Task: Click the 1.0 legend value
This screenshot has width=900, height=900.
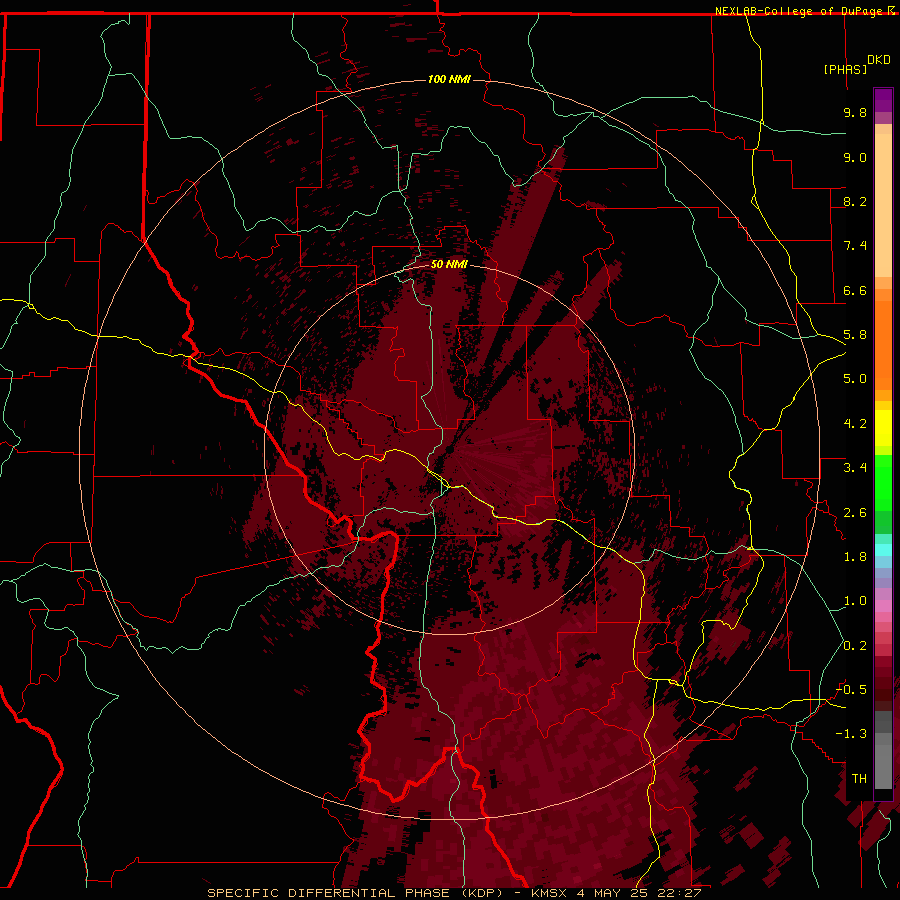Action: [855, 601]
